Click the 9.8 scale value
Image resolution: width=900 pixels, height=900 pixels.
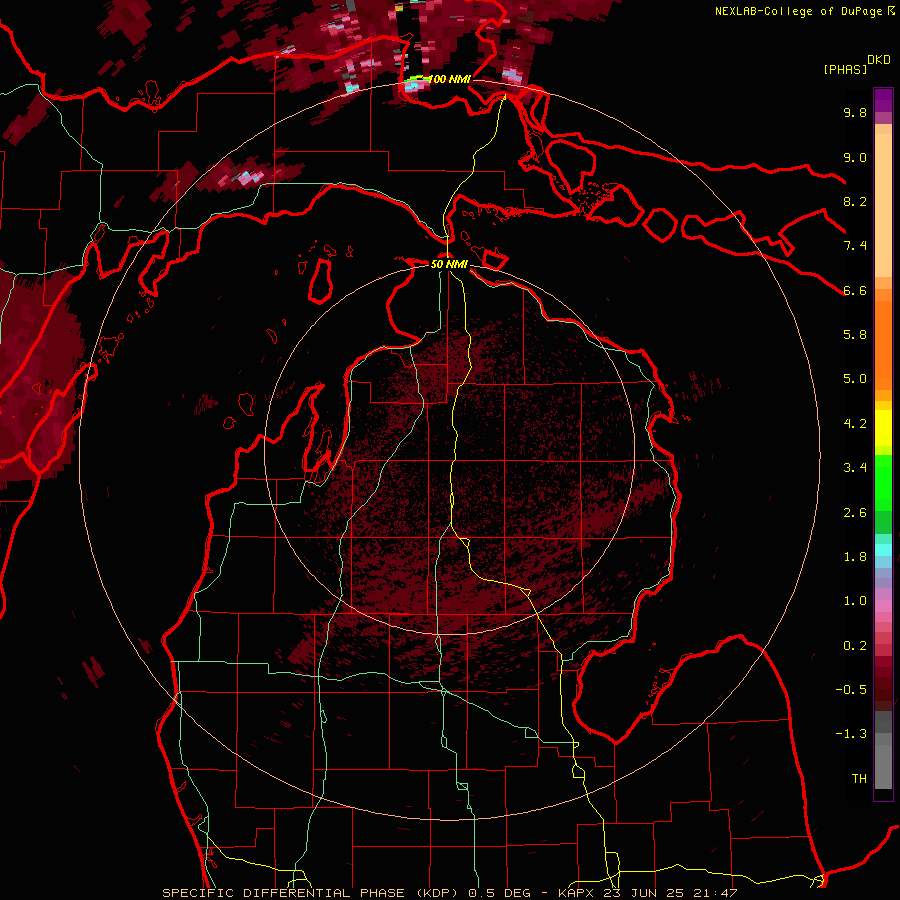[x=855, y=112]
